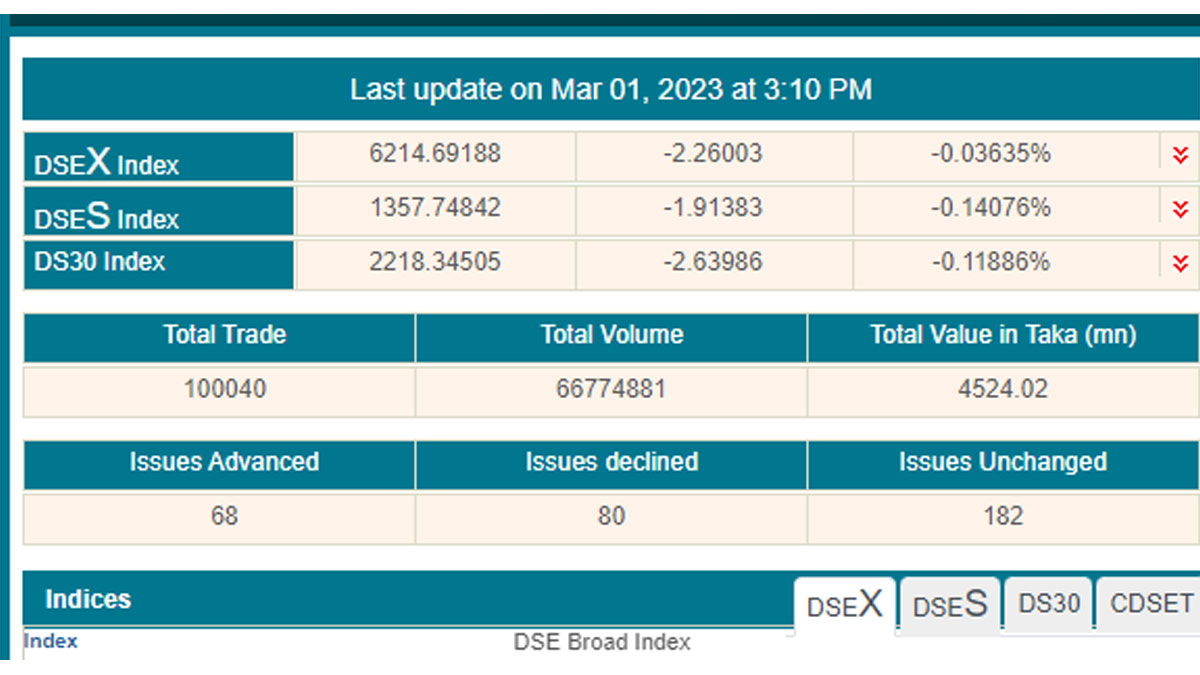Image resolution: width=1200 pixels, height=675 pixels.
Task: Click the blue Index link under Indices
Action: click(x=50, y=641)
